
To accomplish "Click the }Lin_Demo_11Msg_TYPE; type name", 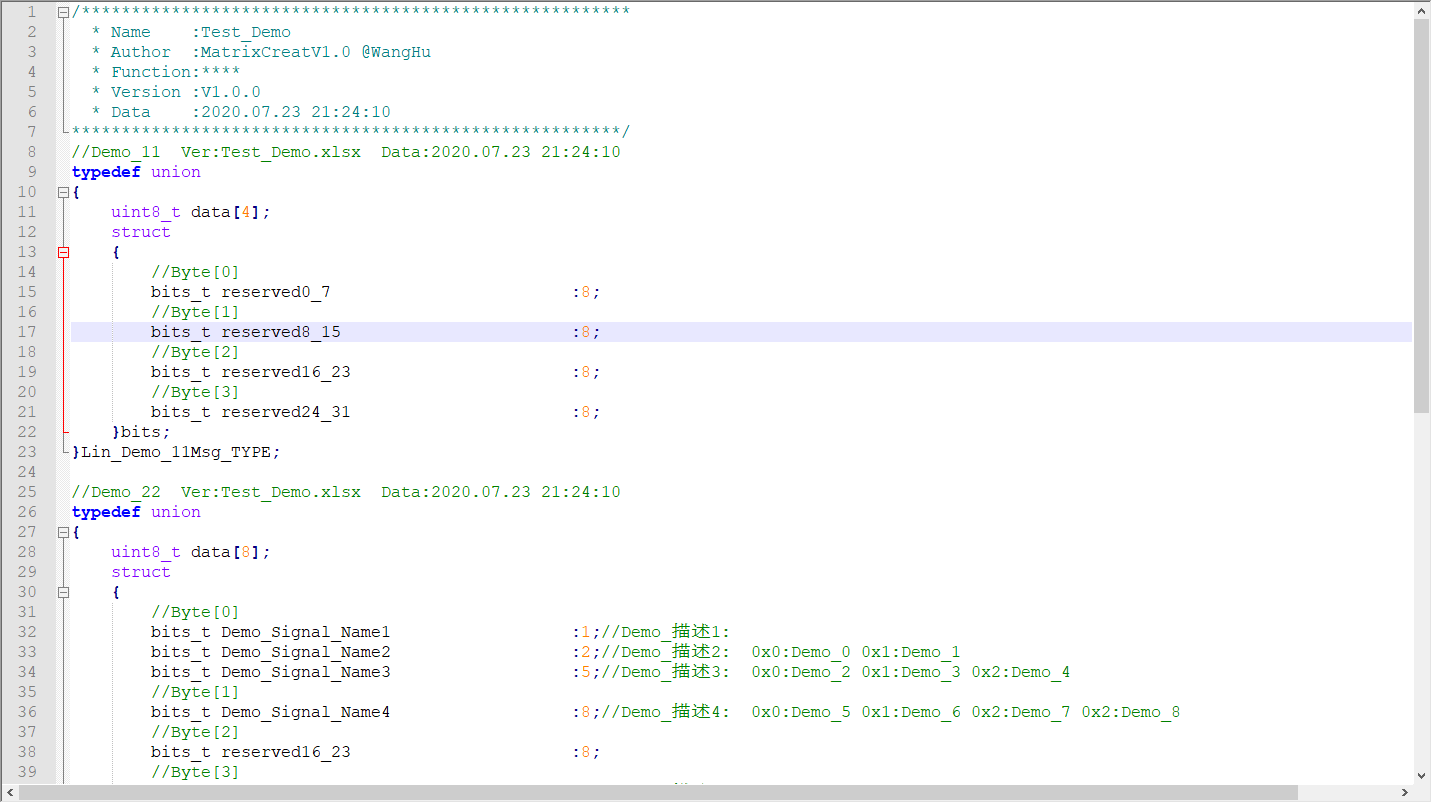I will point(176,452).
